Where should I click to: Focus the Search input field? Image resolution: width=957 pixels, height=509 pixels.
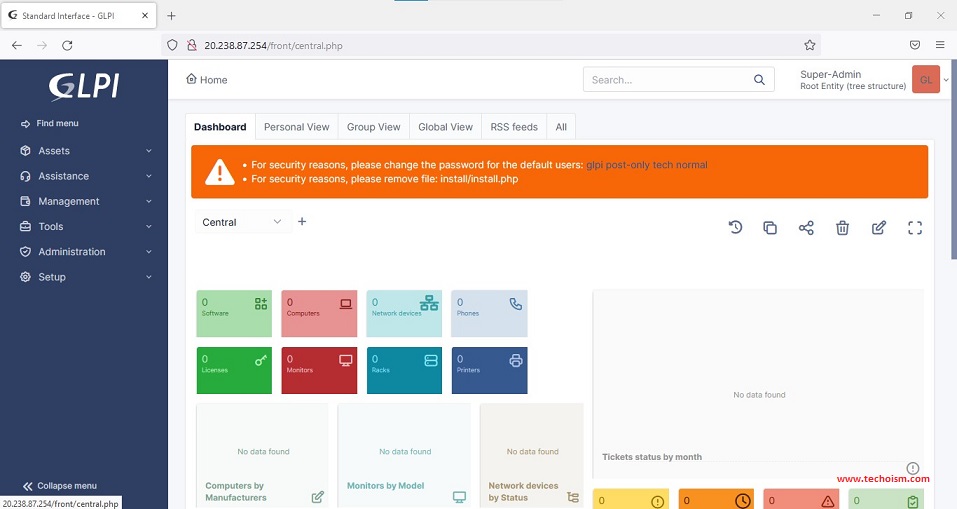668,80
